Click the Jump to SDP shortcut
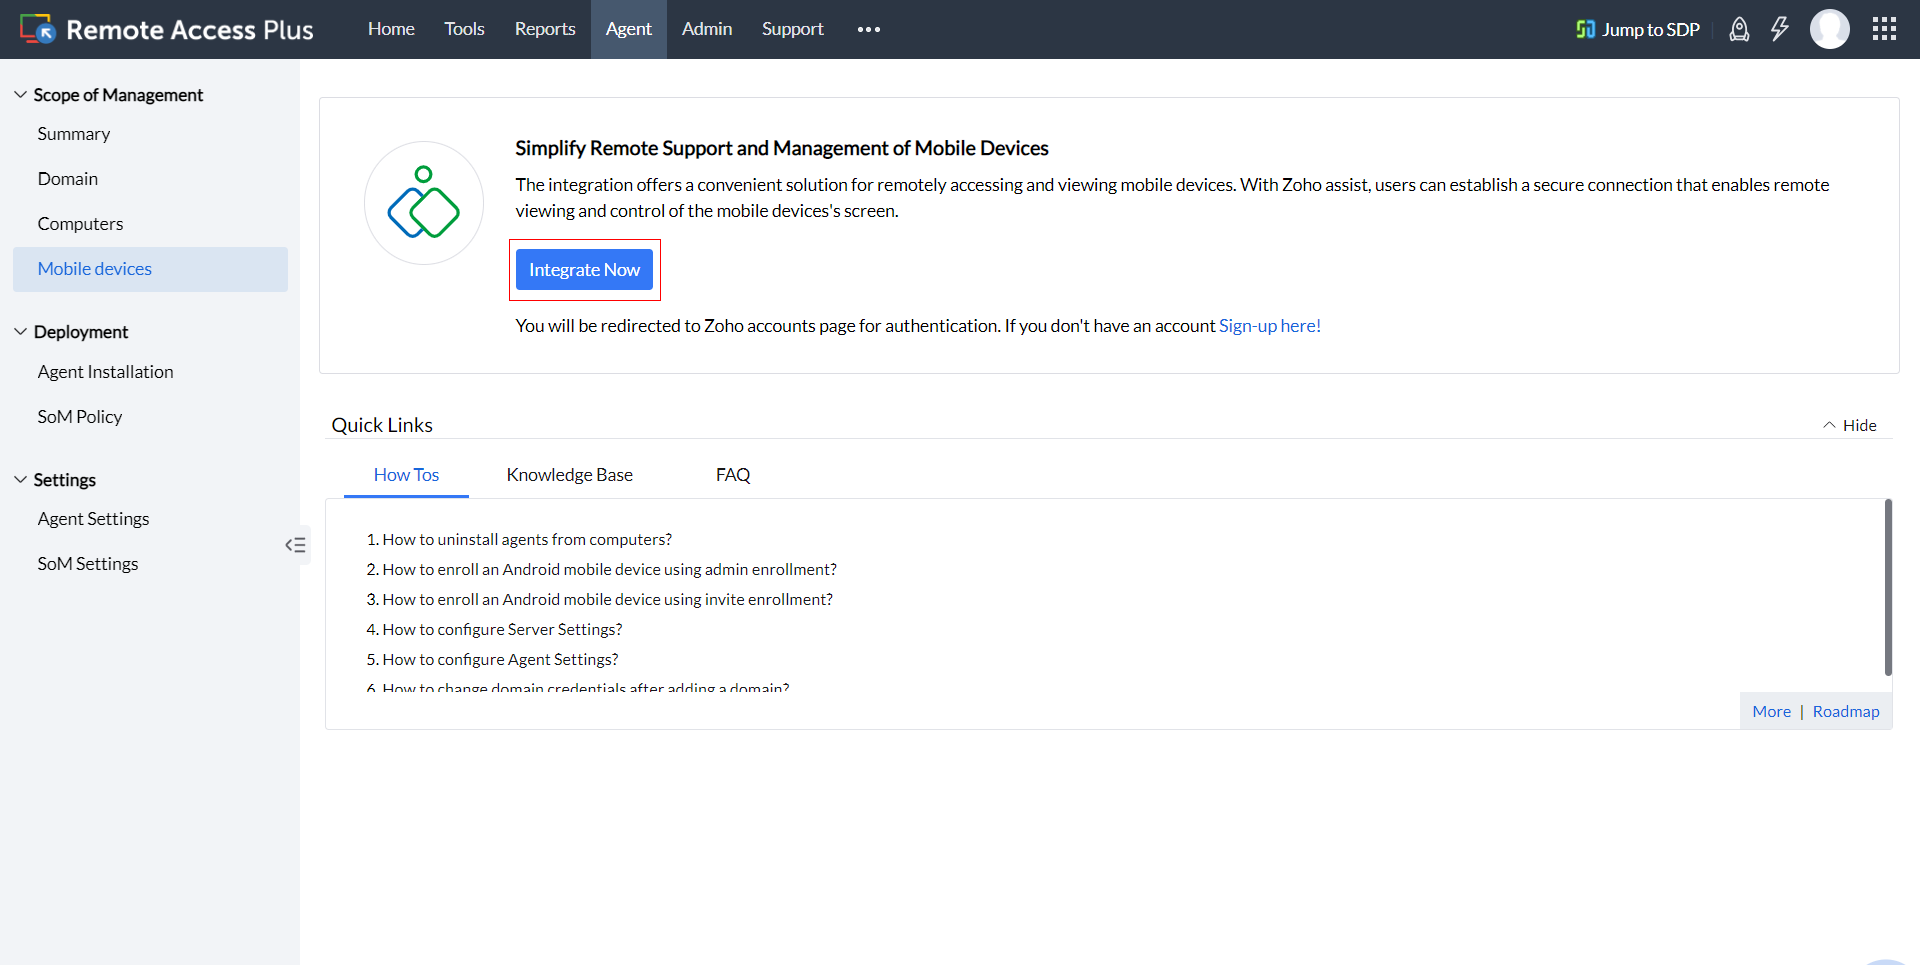 point(1637,29)
